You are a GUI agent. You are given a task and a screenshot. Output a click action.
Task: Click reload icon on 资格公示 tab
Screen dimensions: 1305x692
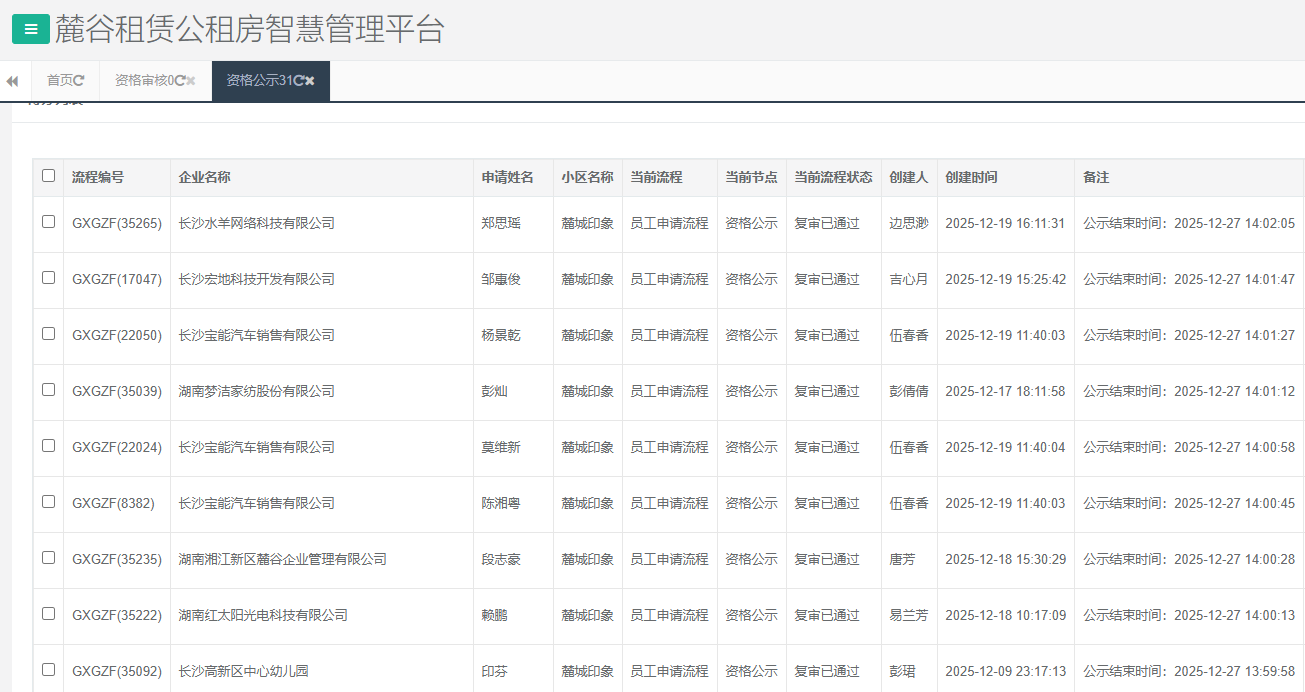(298, 81)
